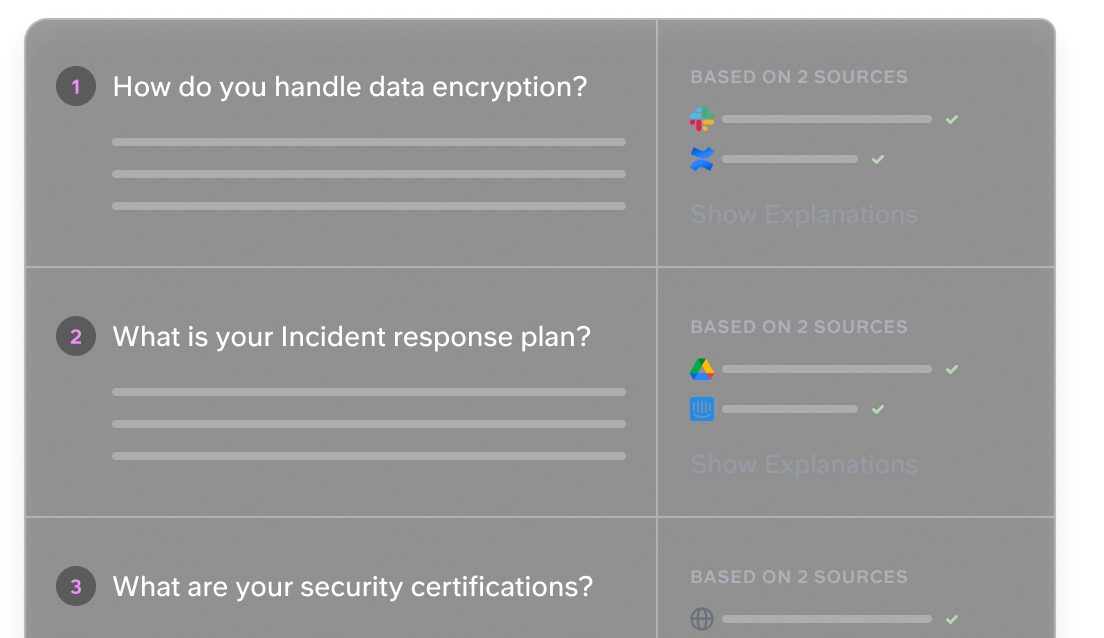Screen dimensions: 1104x638
Task: Open the "What is your Incident response plan?" question
Action: [x=351, y=337]
